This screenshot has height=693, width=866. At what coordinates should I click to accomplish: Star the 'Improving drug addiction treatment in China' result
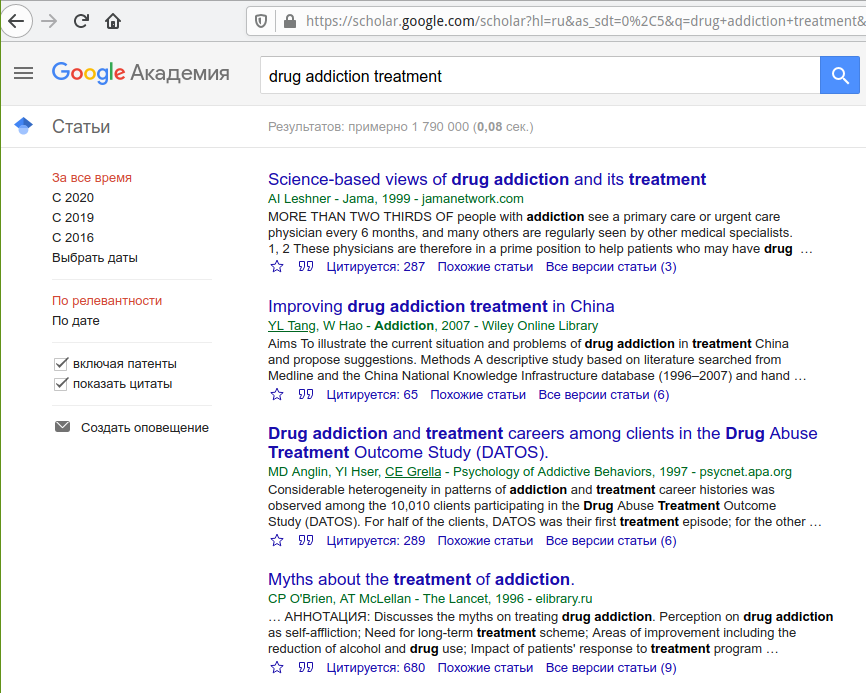point(277,395)
